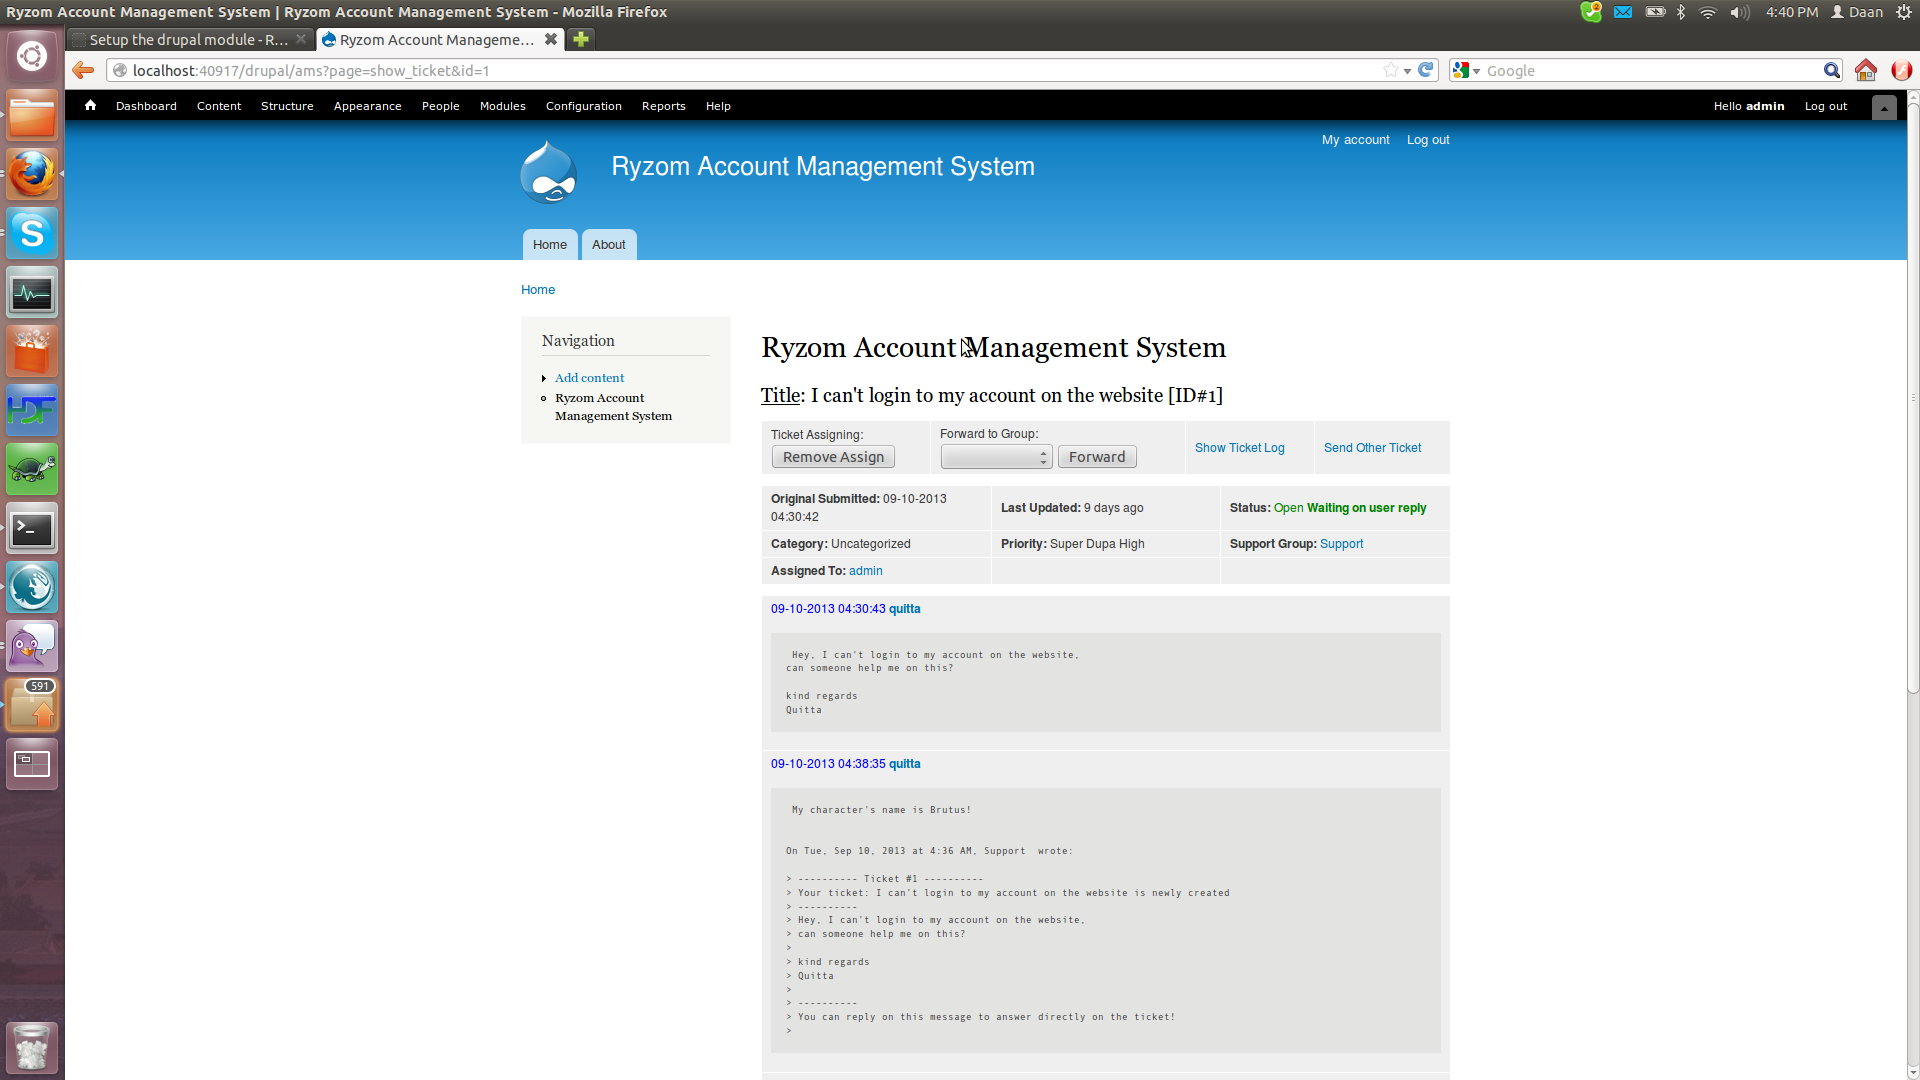This screenshot has height=1080, width=1920.
Task: Open System Monitor launcher icon
Action: coord(32,293)
